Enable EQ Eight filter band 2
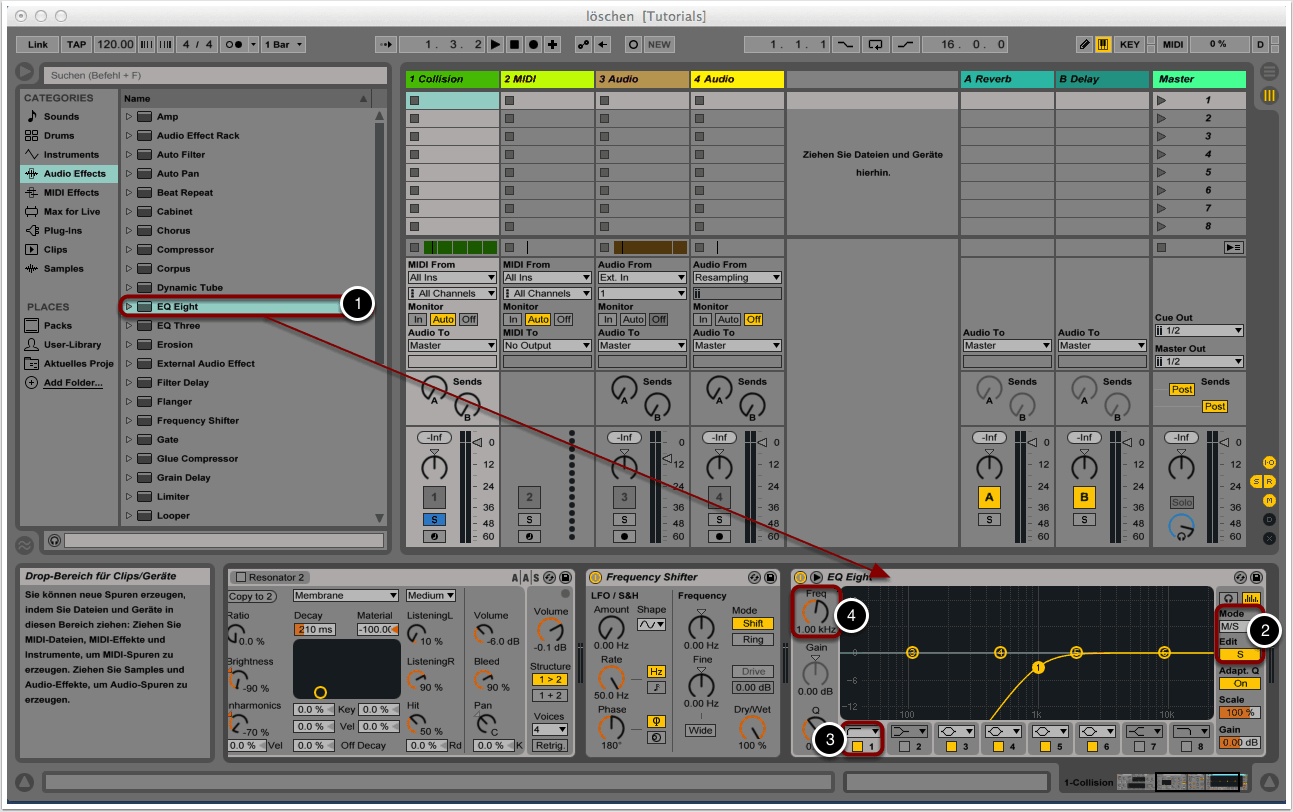This screenshot has height=812, width=1293. tap(904, 747)
